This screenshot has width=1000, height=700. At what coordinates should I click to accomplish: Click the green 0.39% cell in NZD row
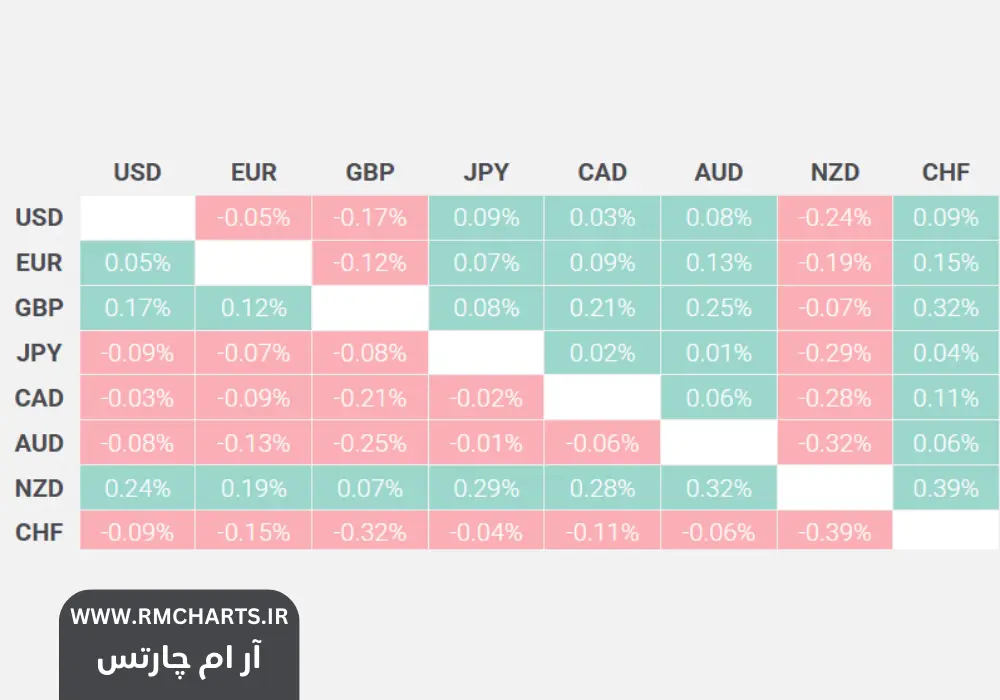[x=946, y=488]
